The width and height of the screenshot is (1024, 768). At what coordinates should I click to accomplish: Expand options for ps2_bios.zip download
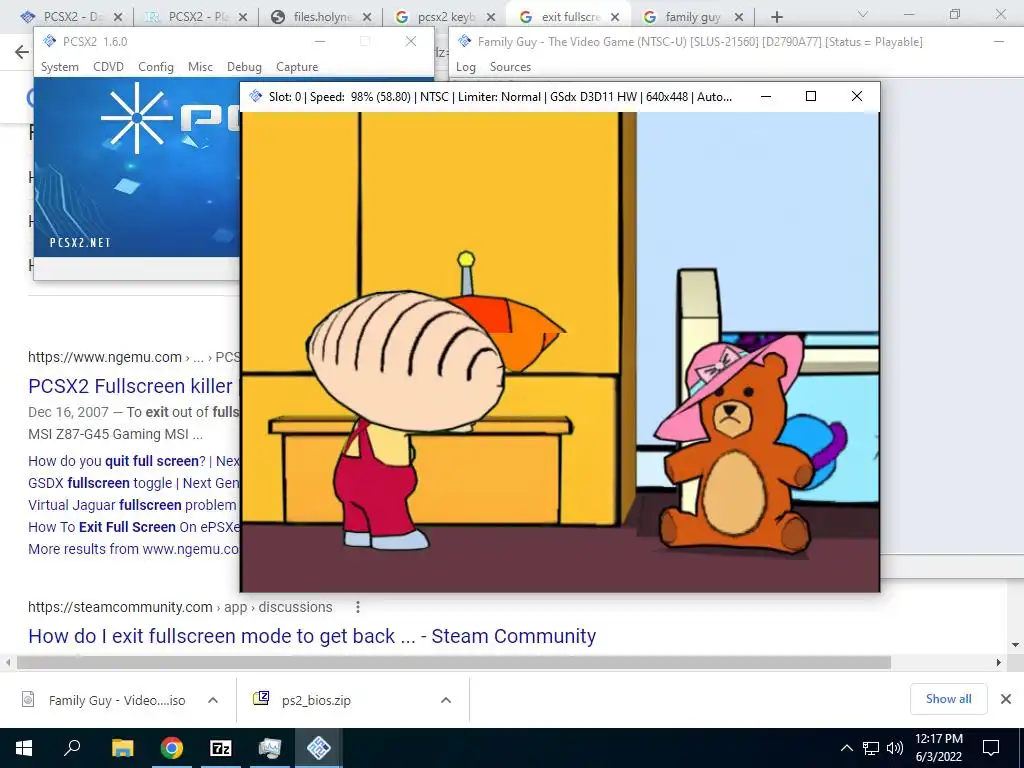click(x=446, y=700)
